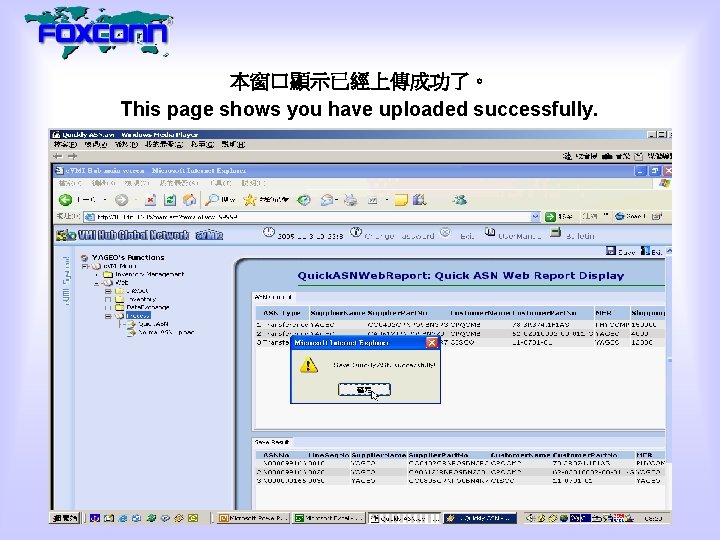This screenshot has width=720, height=540.
Task: Click the Exit icon above report
Action: point(645,251)
